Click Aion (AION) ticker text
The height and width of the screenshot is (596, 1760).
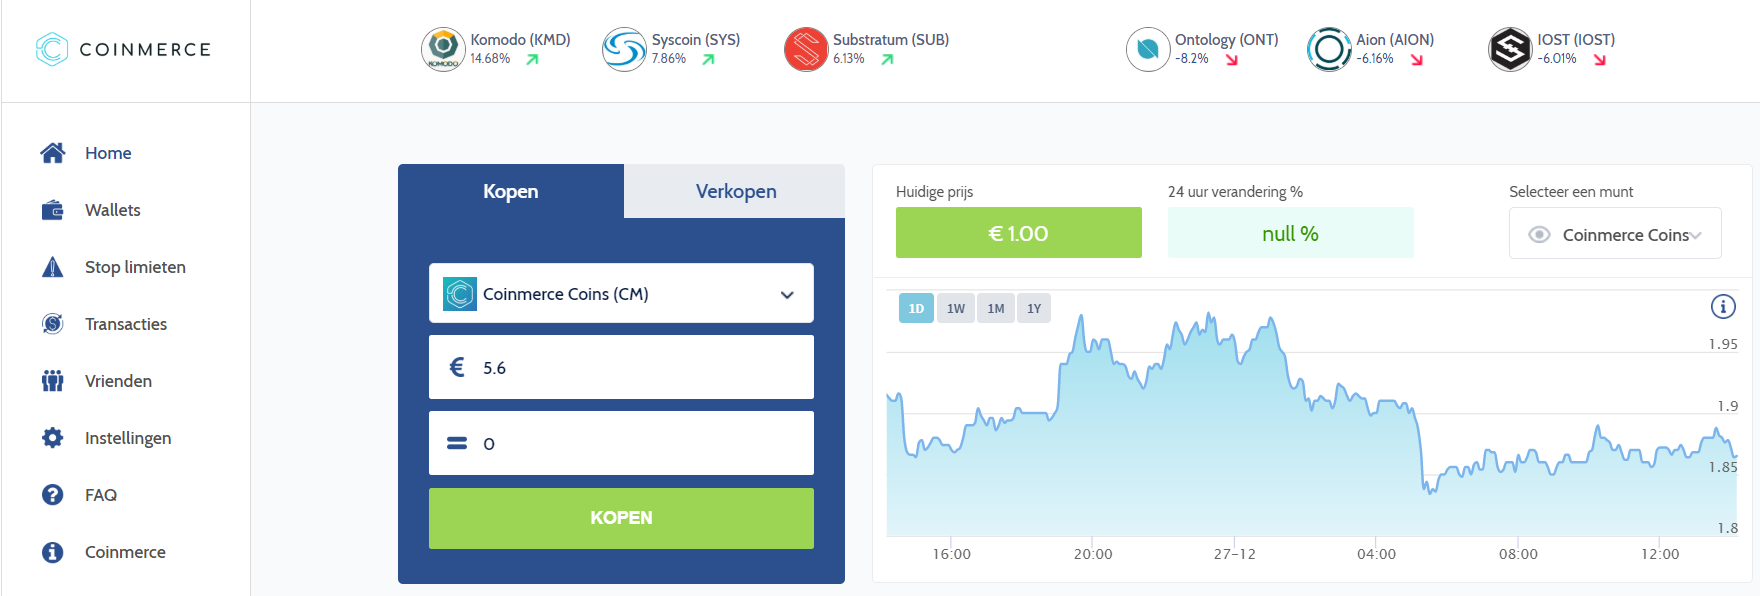[x=1395, y=40]
